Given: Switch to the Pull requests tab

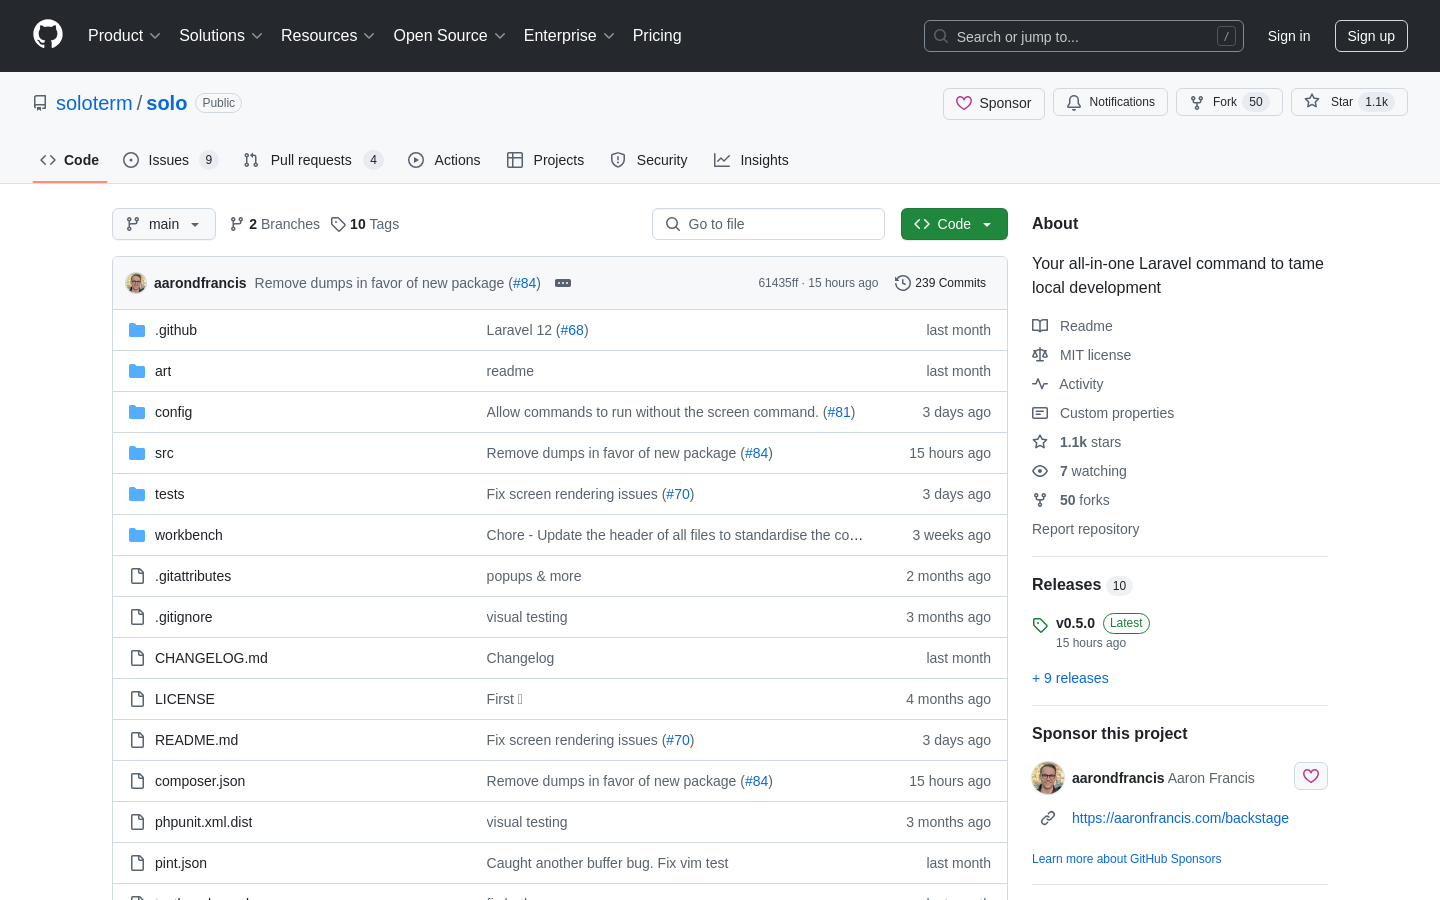Looking at the screenshot, I should (313, 160).
